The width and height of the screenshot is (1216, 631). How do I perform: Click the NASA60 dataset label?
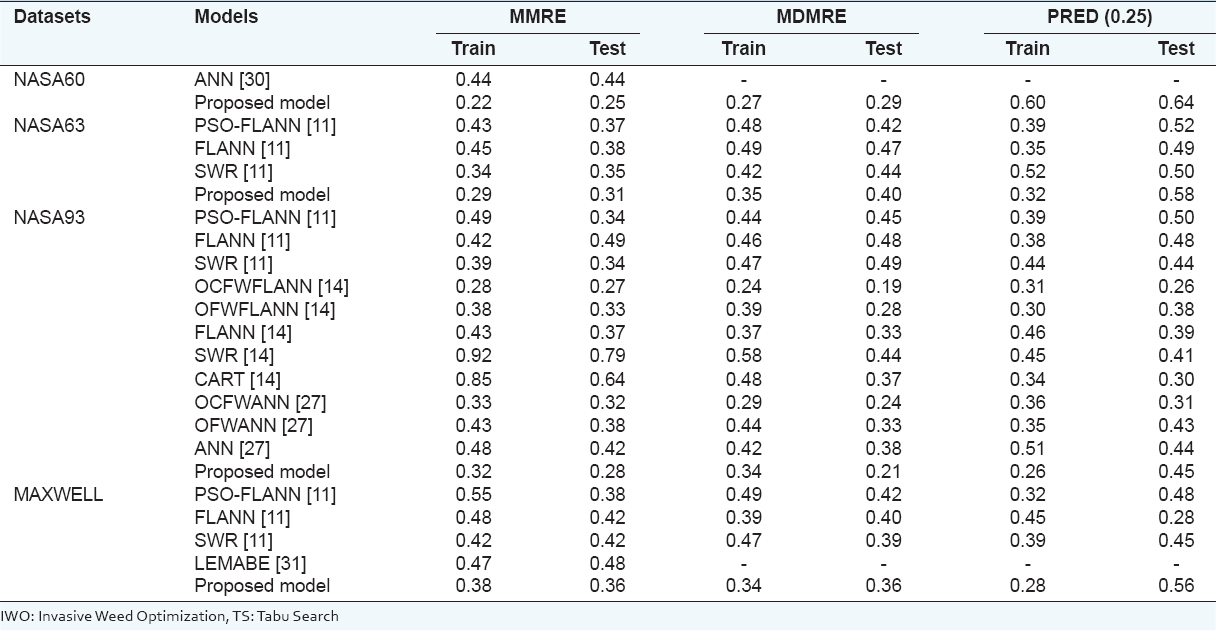(49, 79)
